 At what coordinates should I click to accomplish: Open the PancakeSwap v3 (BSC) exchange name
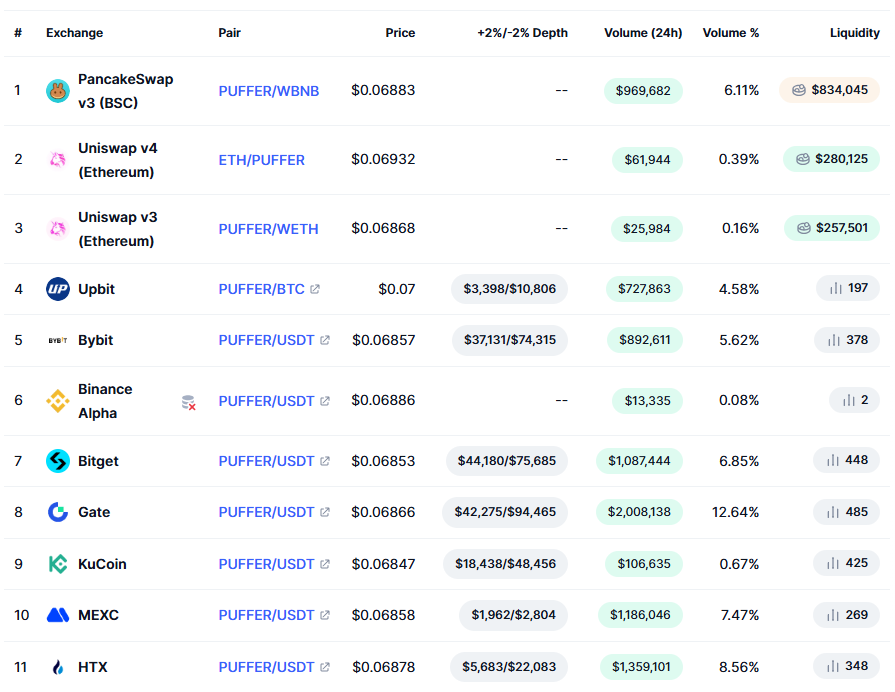pyautogui.click(x=126, y=91)
